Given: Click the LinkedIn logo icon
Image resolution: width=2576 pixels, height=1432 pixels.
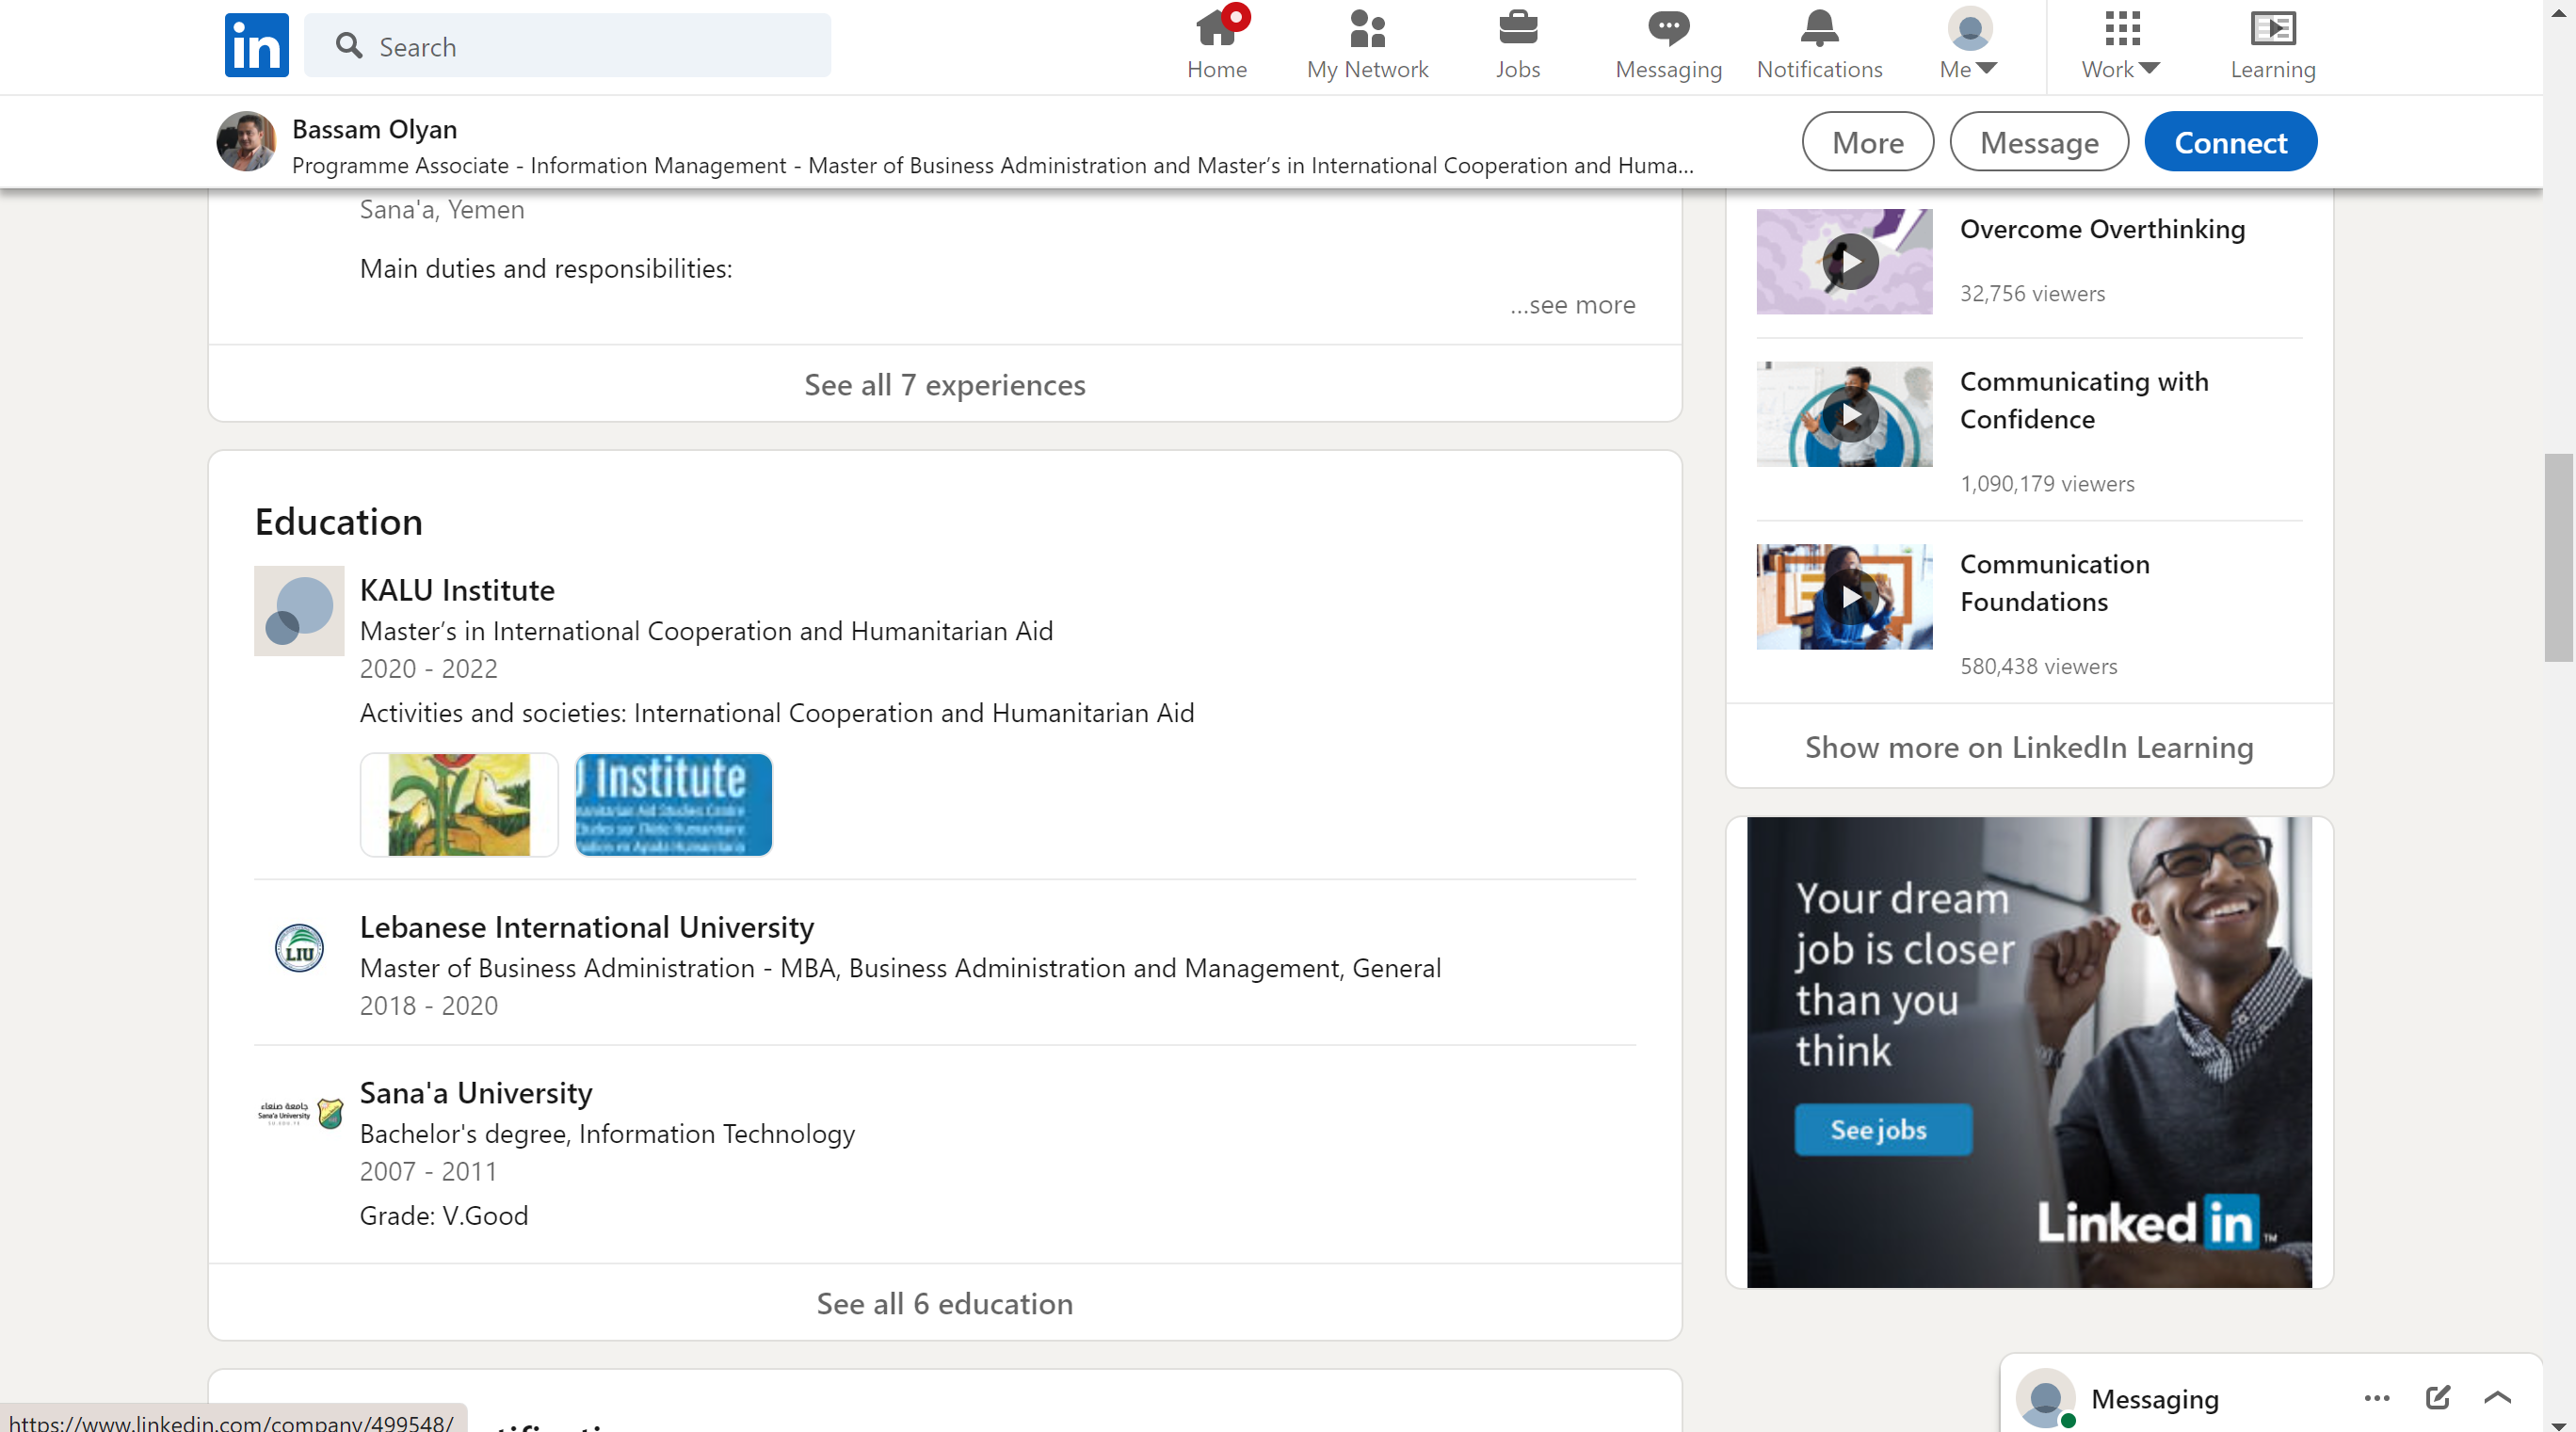Looking at the screenshot, I should (x=256, y=45).
